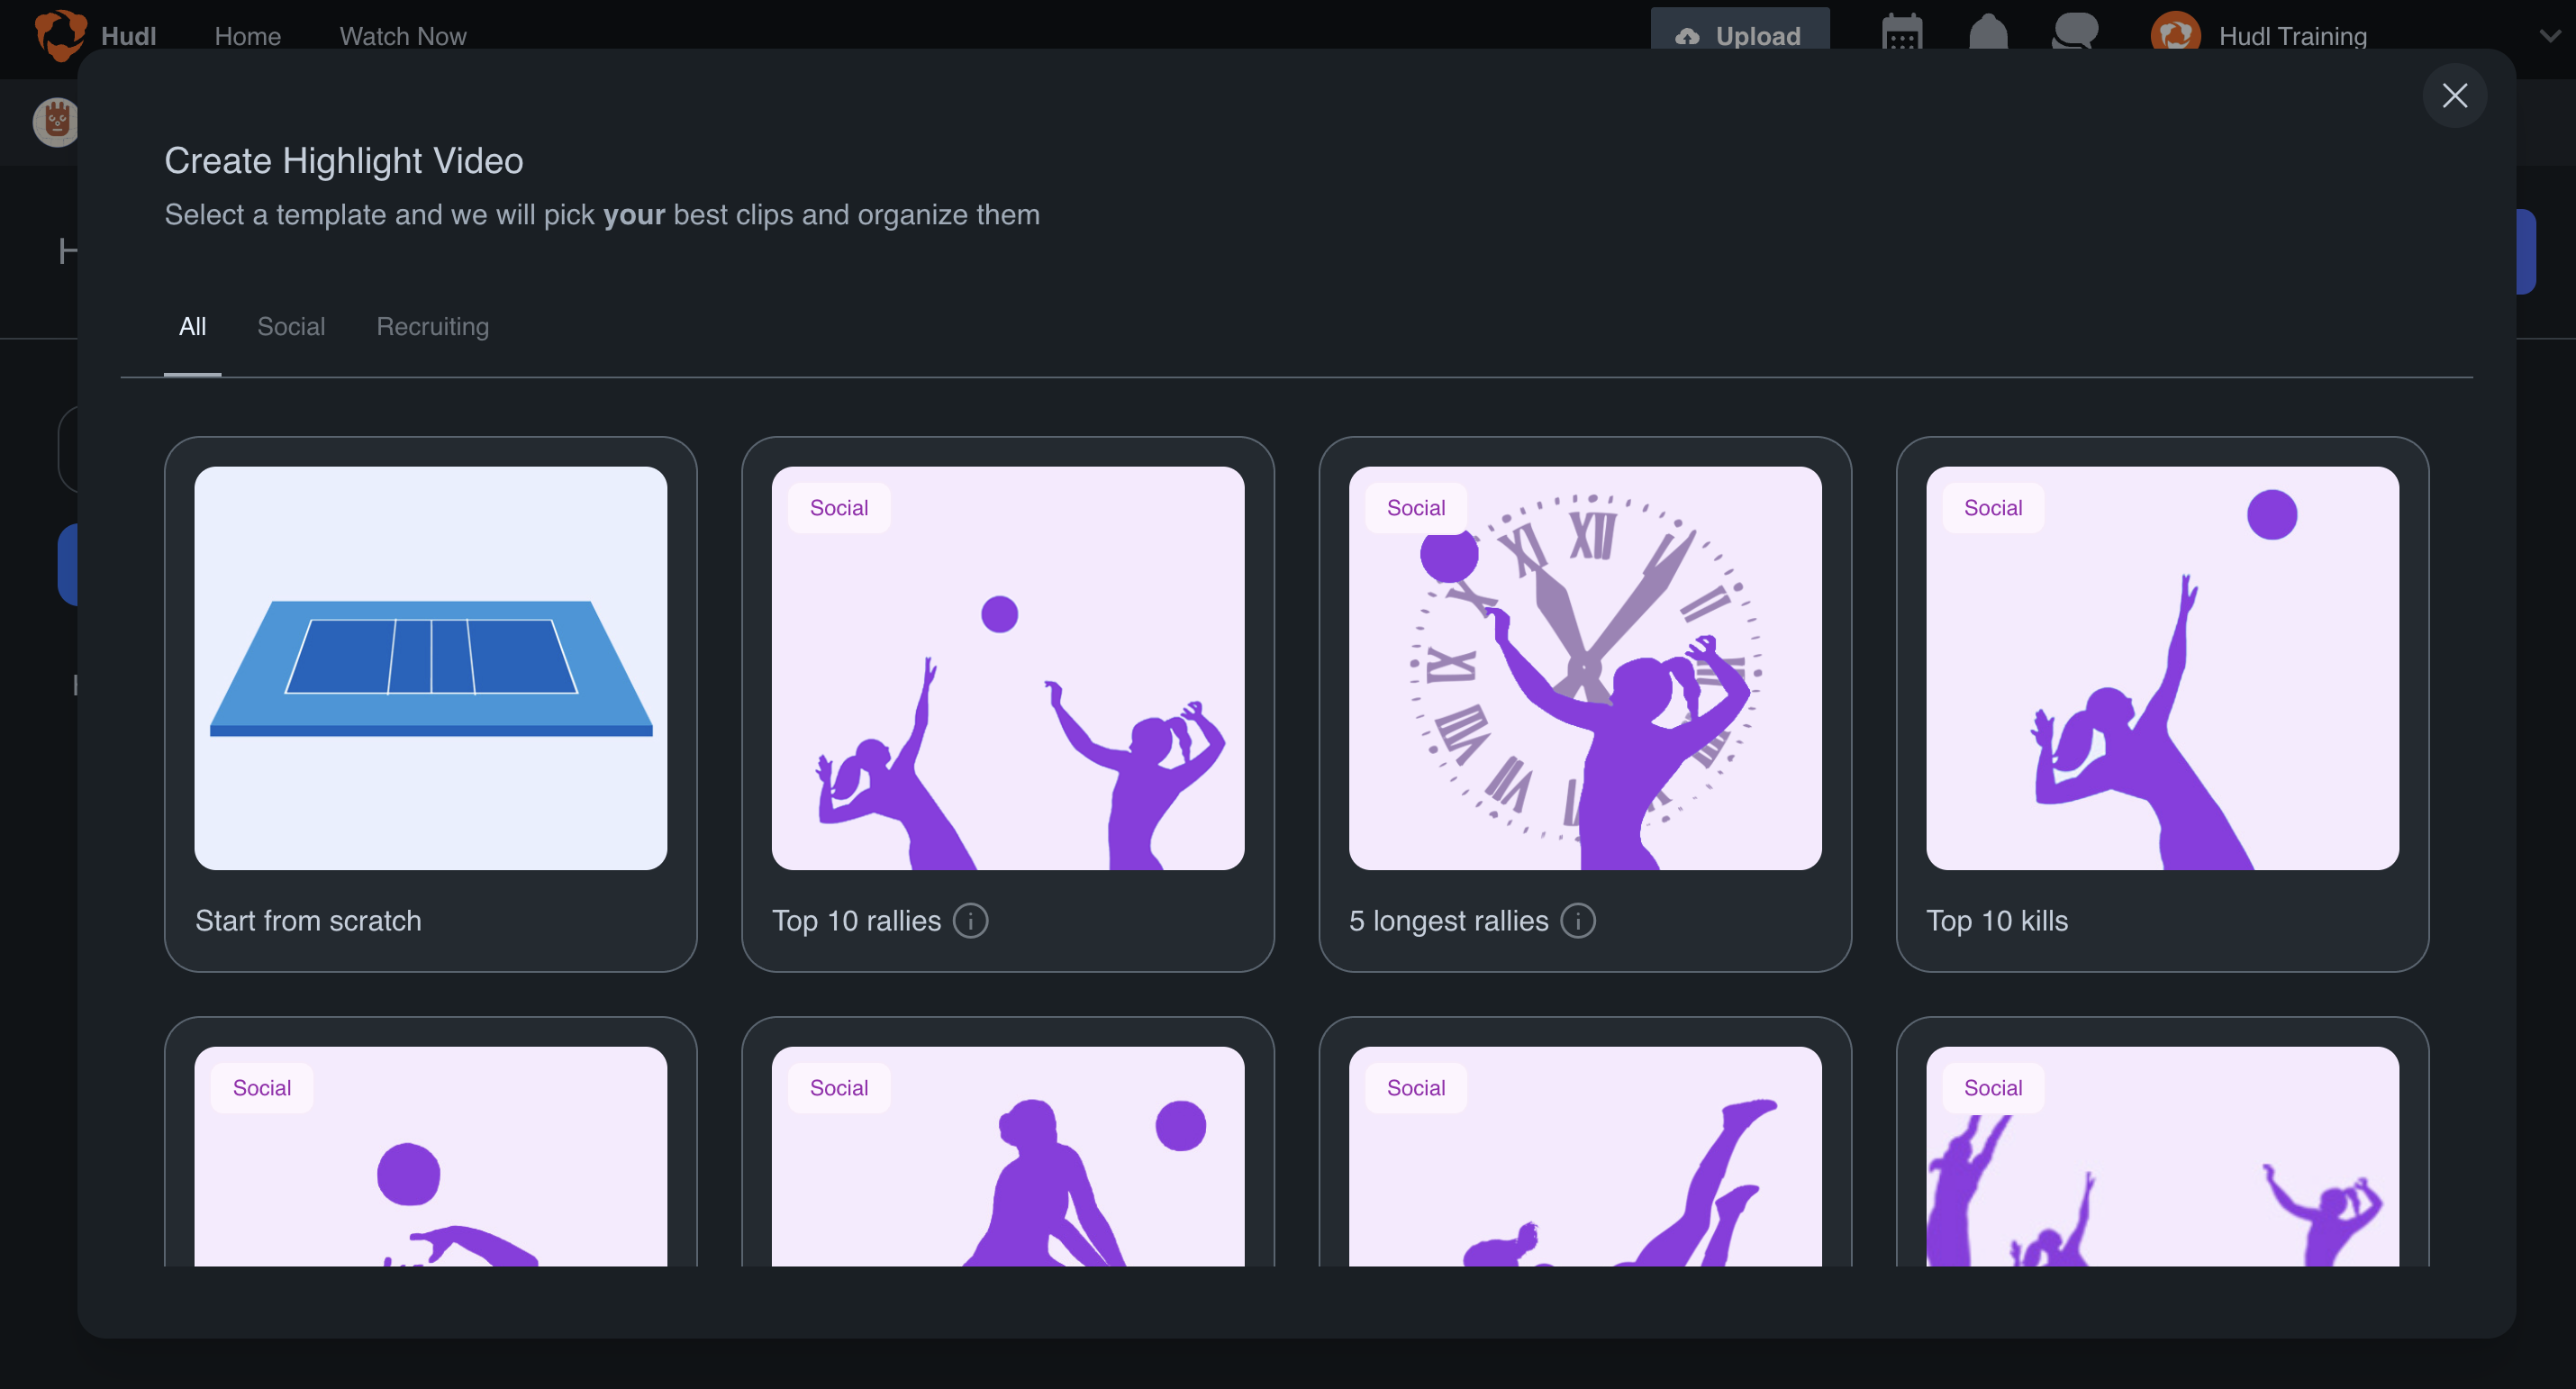2576x1389 pixels.
Task: Open notifications bell icon
Action: point(1988,34)
